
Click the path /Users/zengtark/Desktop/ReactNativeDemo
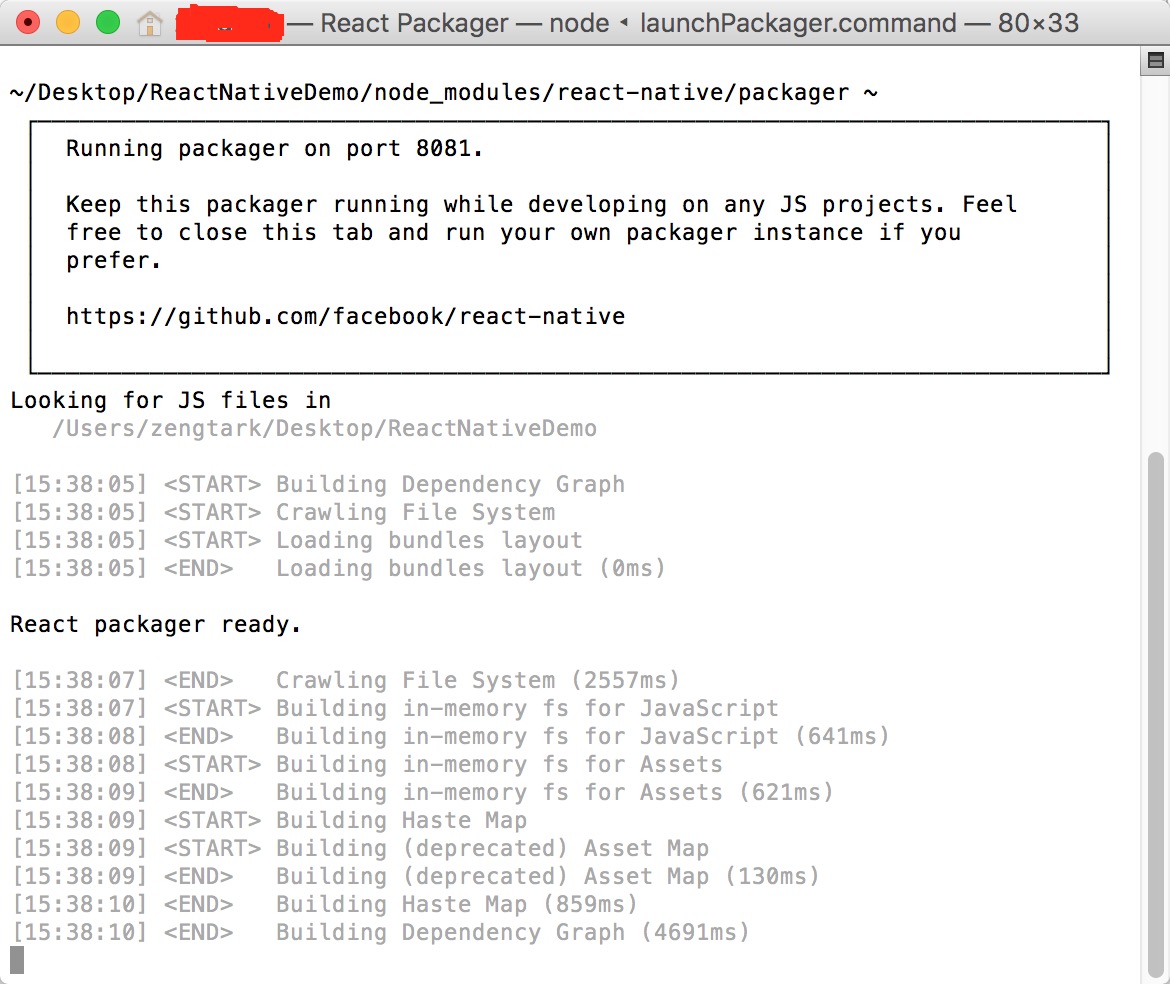[325, 428]
